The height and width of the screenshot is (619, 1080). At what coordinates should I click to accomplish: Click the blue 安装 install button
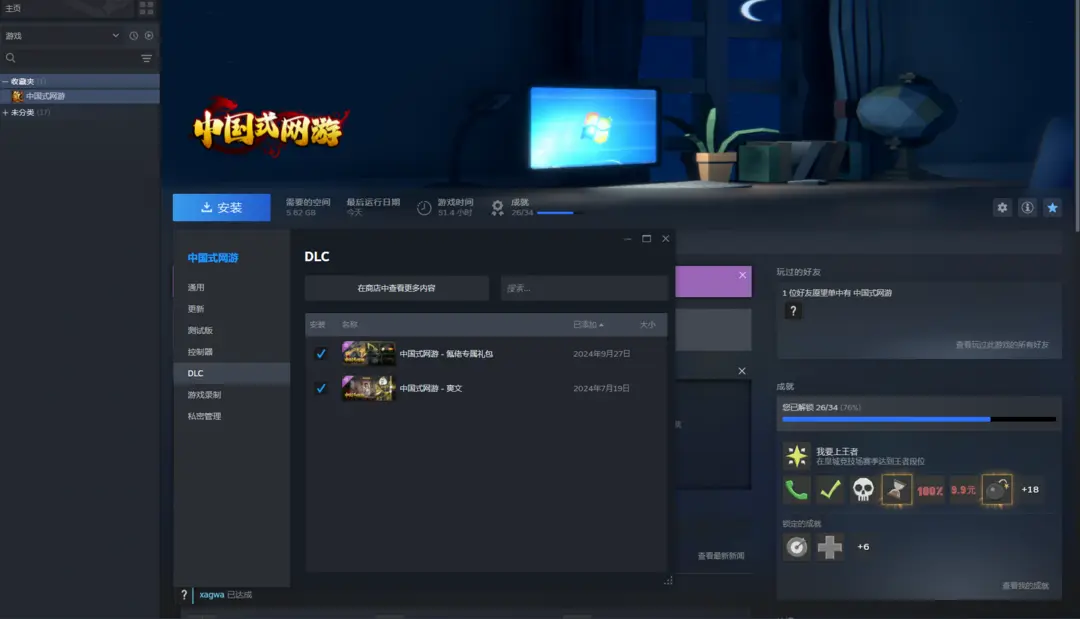tap(221, 207)
